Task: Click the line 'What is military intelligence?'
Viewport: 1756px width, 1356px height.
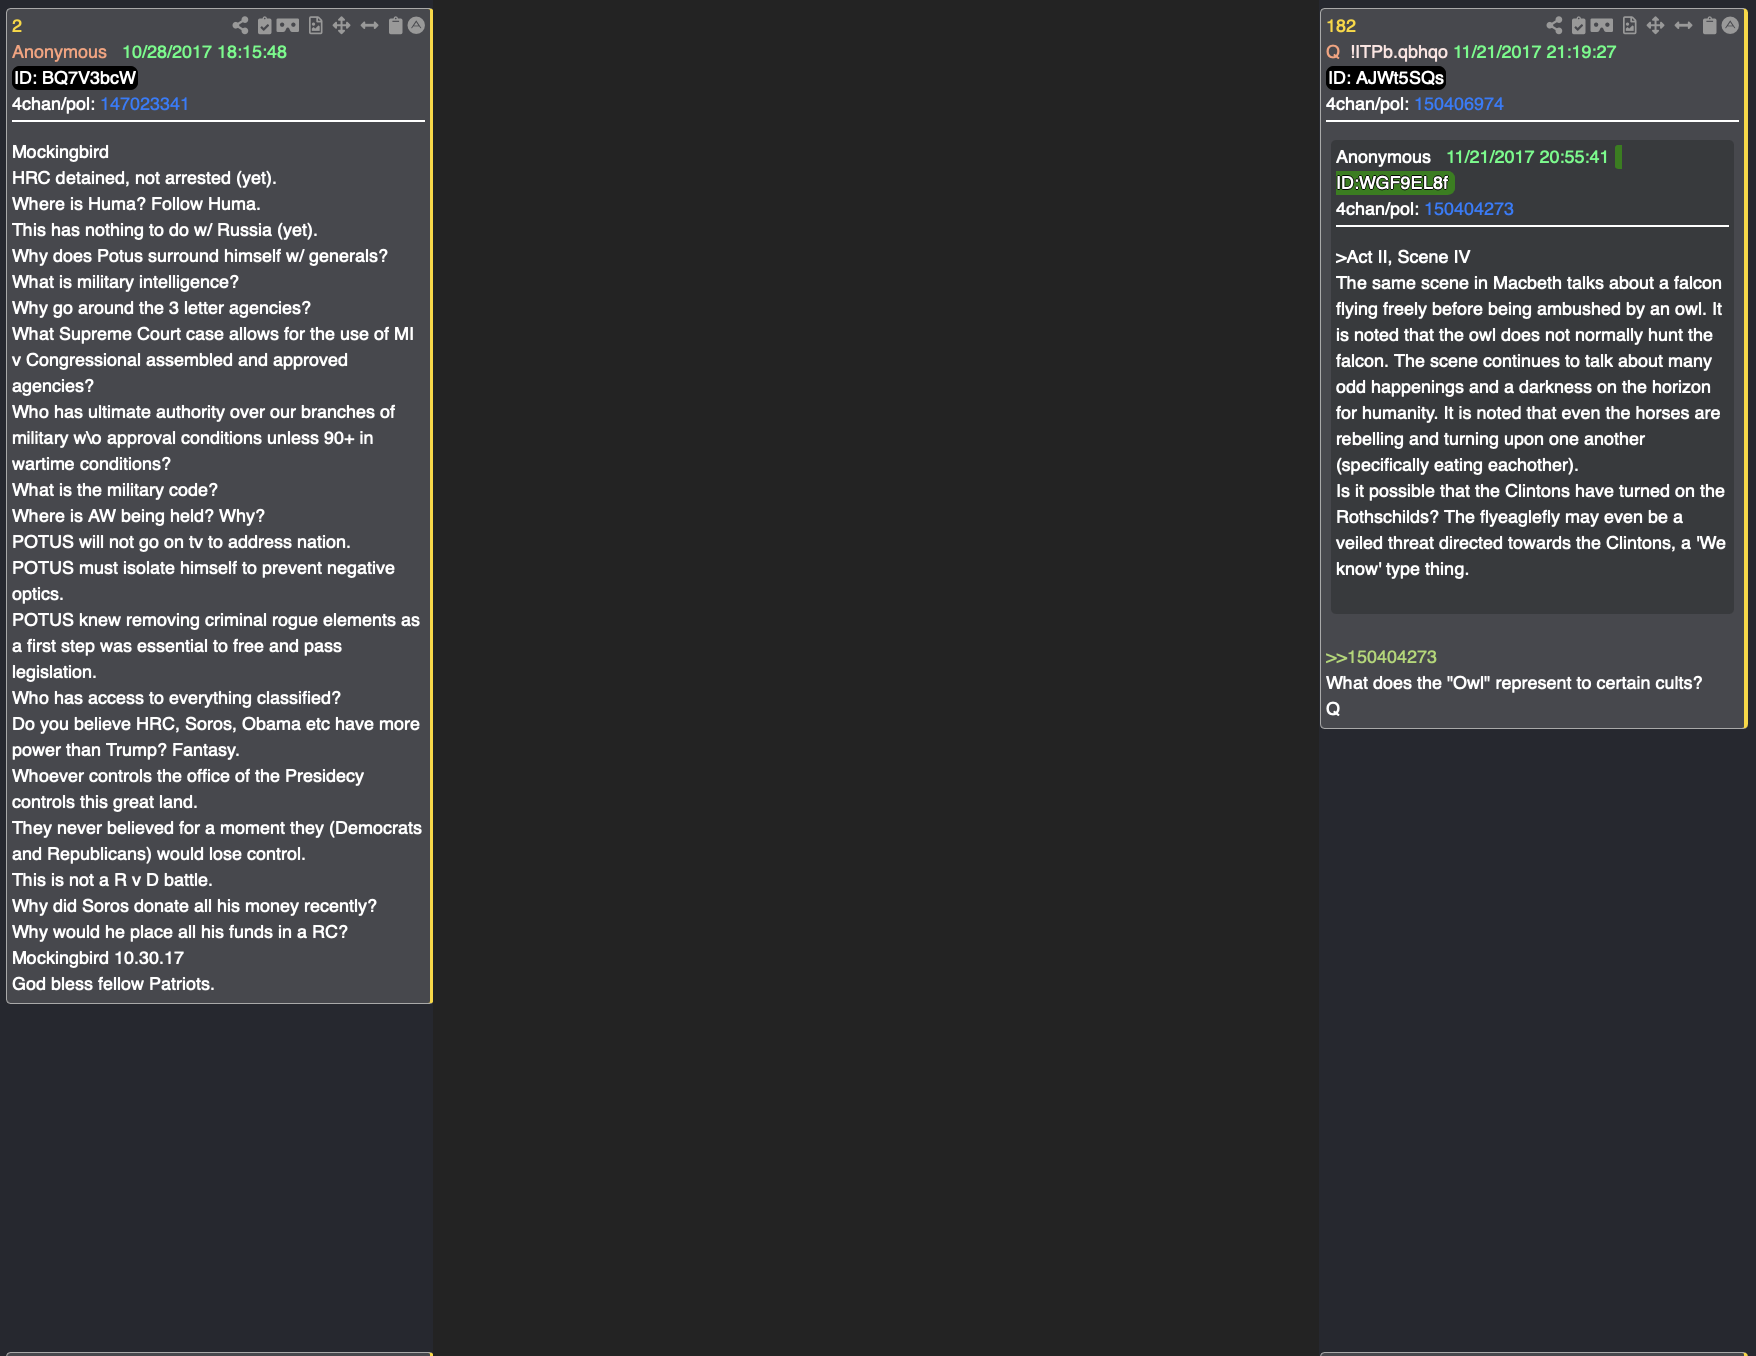Action: point(125,282)
